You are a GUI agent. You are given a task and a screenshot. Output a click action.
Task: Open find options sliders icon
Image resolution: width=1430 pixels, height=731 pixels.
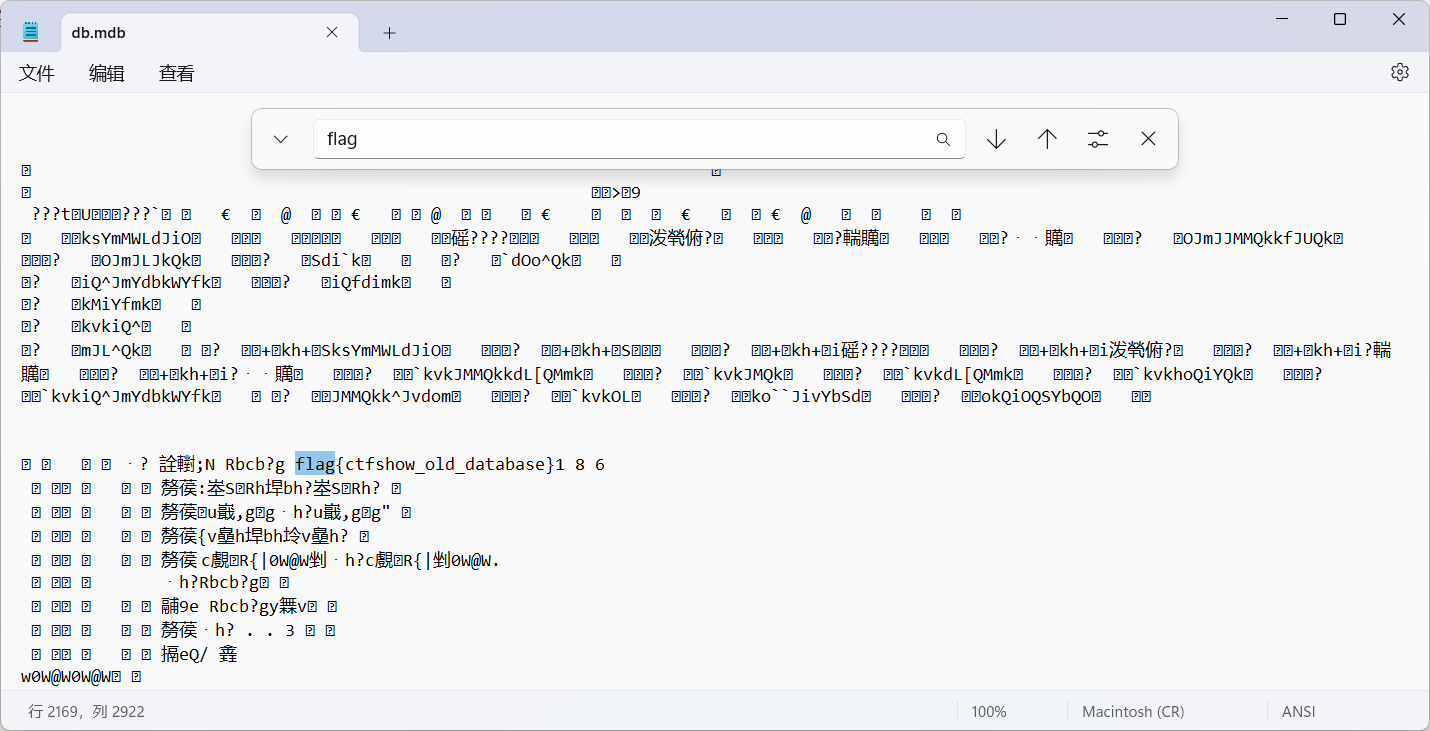pos(1098,139)
